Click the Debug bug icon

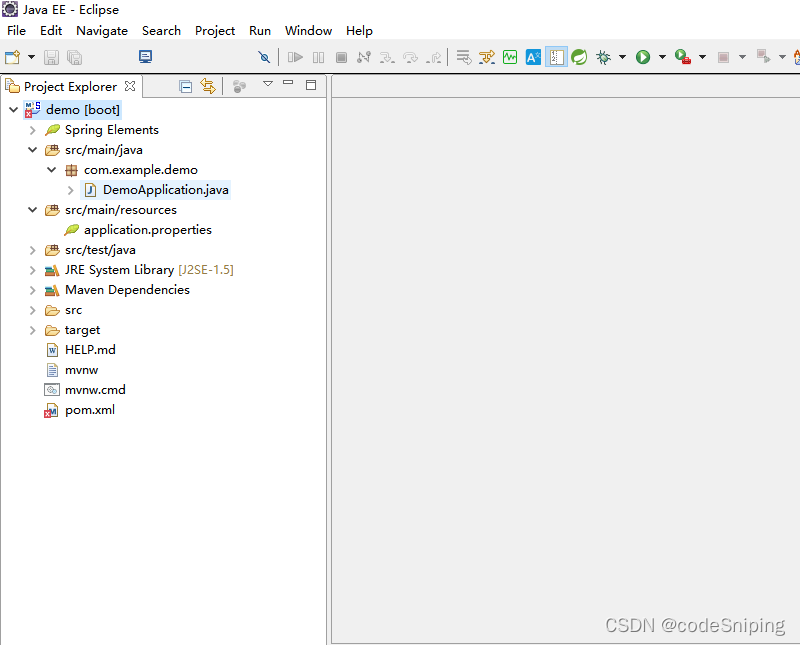click(x=604, y=57)
